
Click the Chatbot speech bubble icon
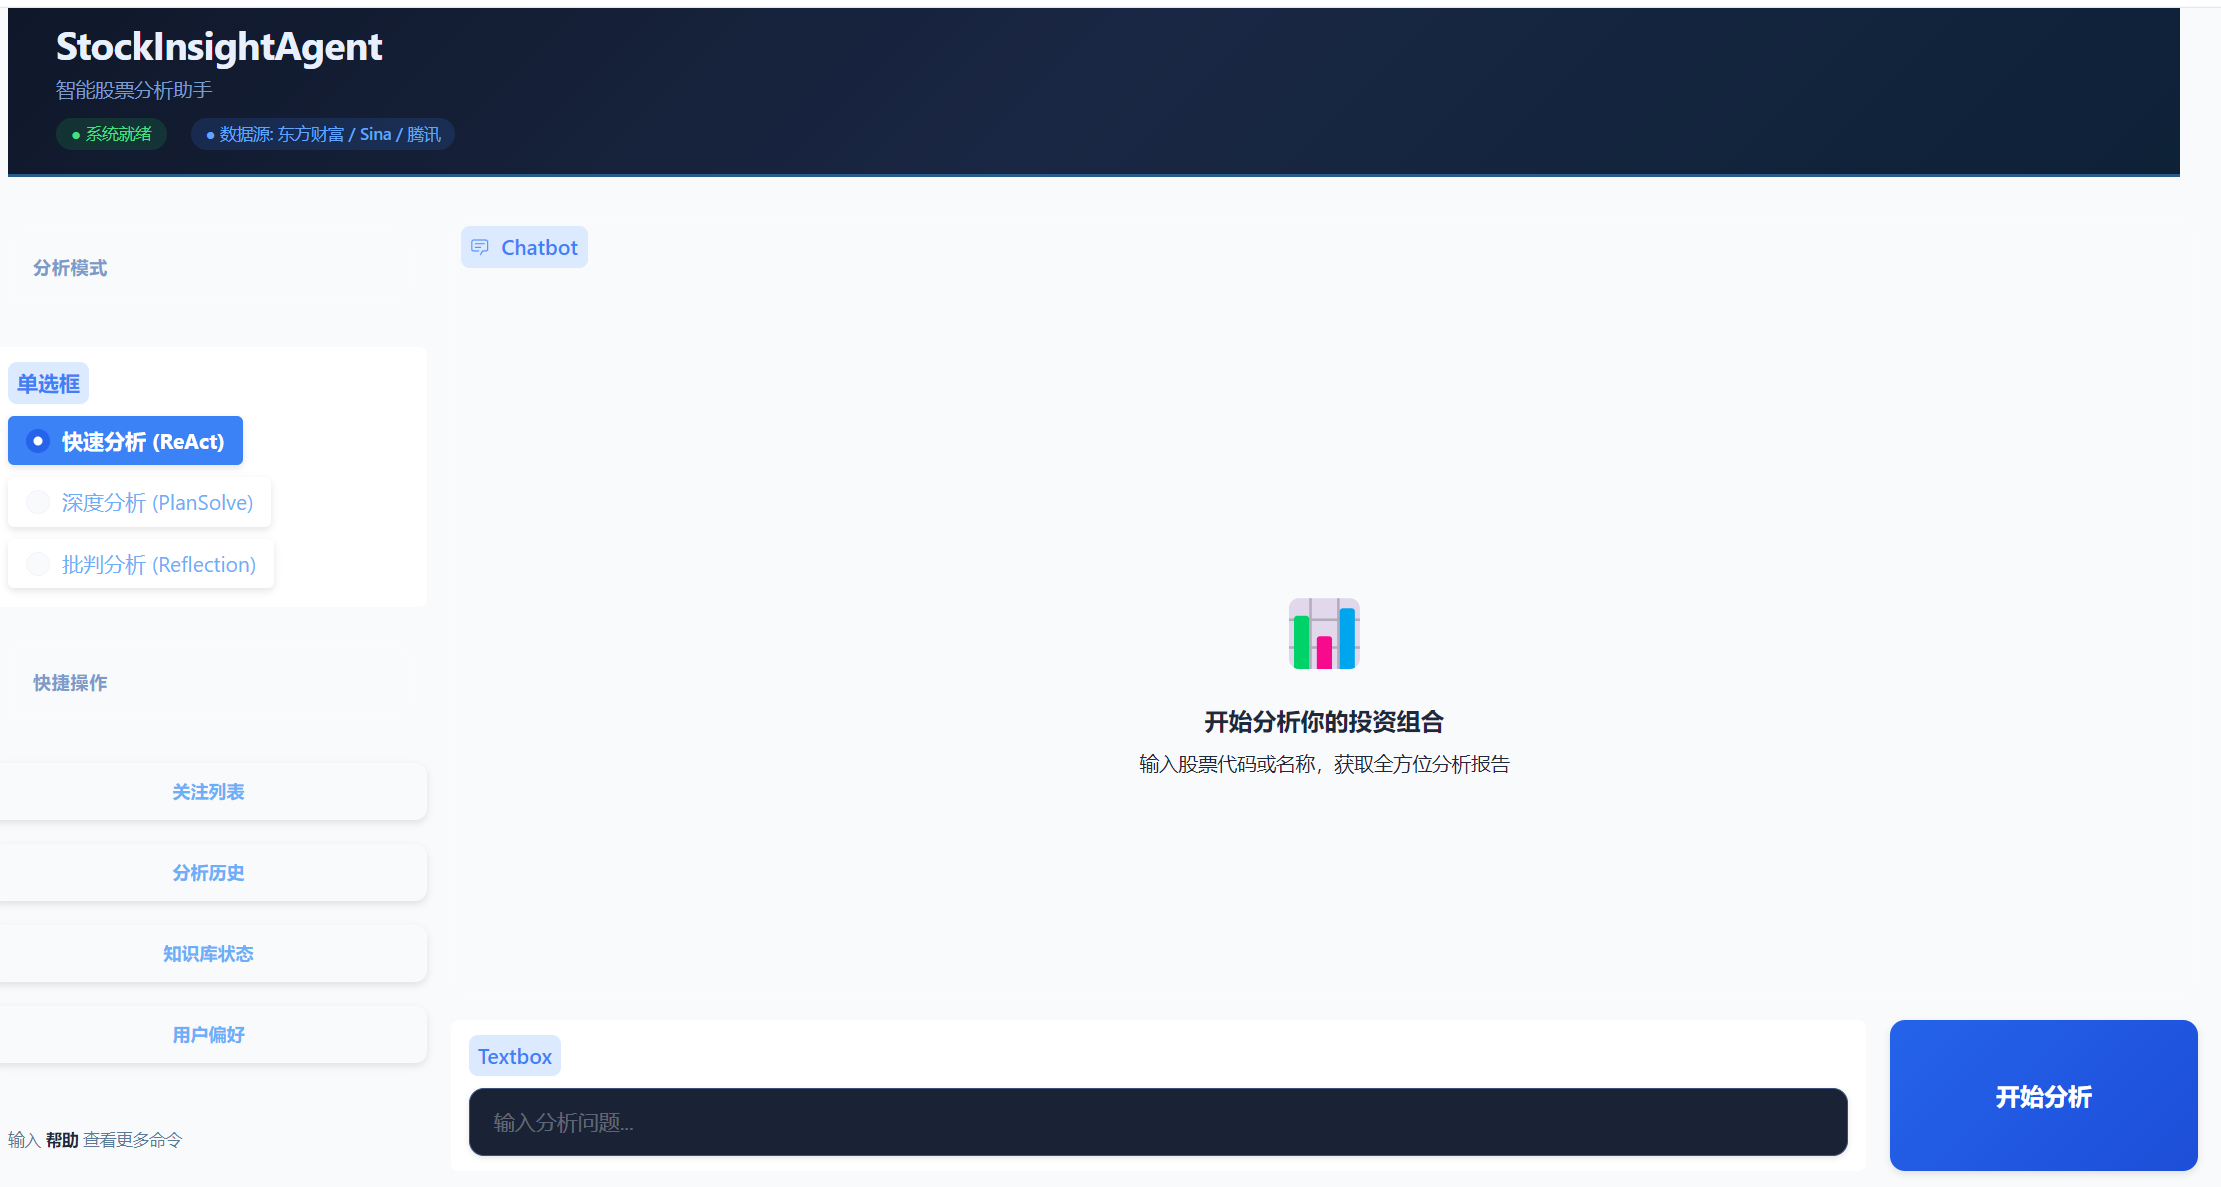pos(480,247)
